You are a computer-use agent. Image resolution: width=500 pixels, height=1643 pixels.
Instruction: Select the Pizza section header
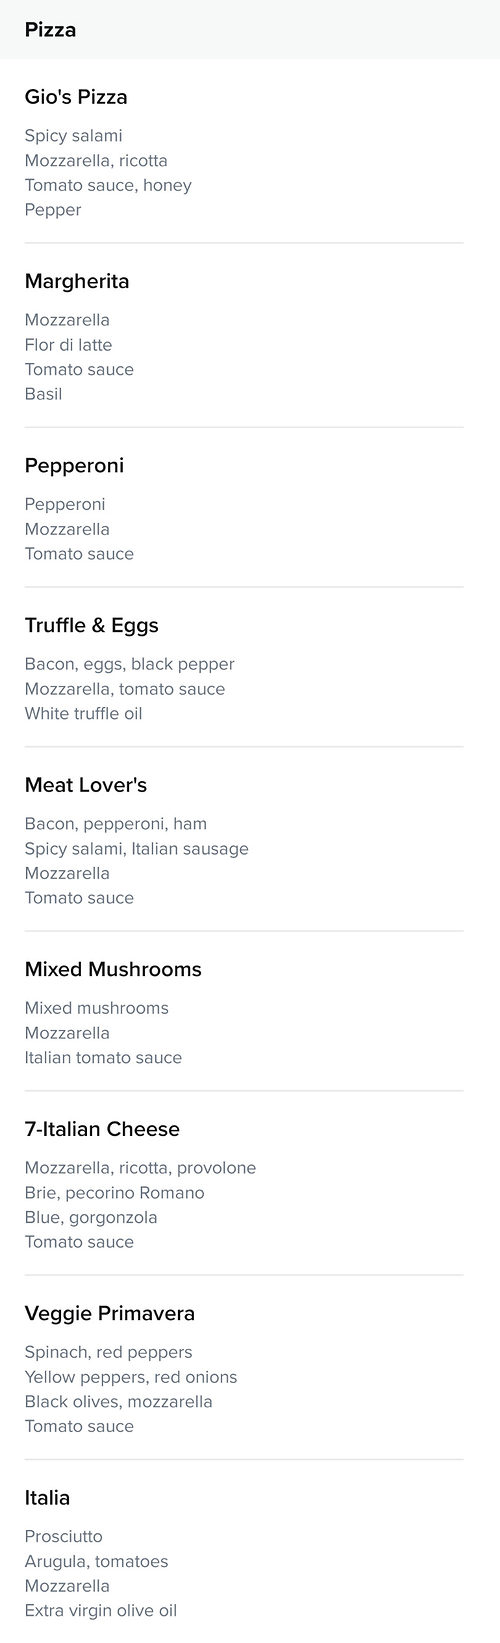coord(50,30)
